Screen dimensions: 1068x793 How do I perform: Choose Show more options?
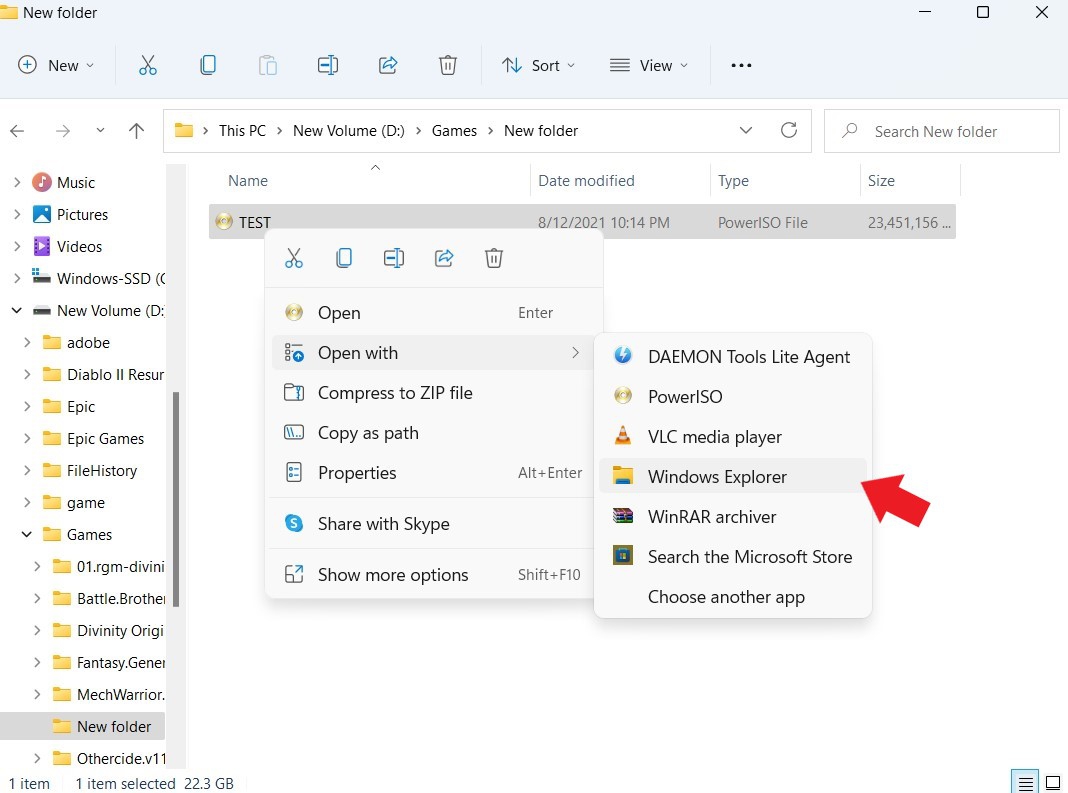click(x=433, y=574)
